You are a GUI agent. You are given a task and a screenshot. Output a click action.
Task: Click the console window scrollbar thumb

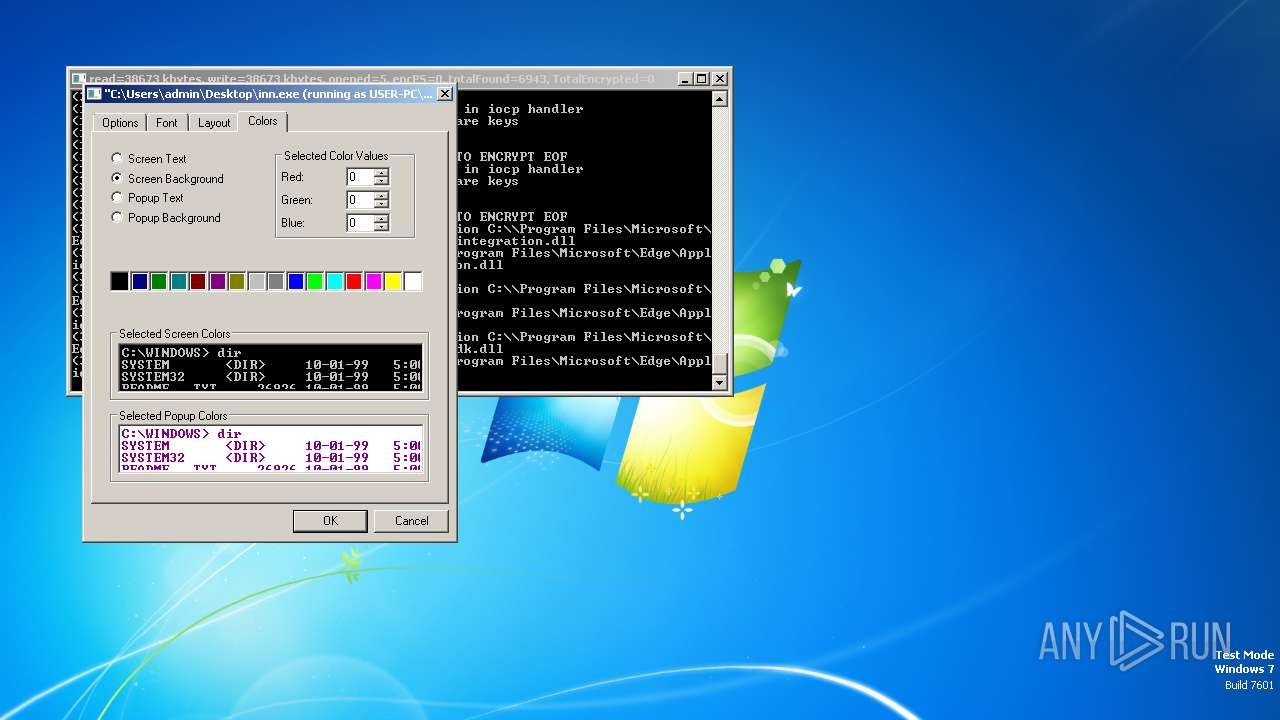(719, 363)
